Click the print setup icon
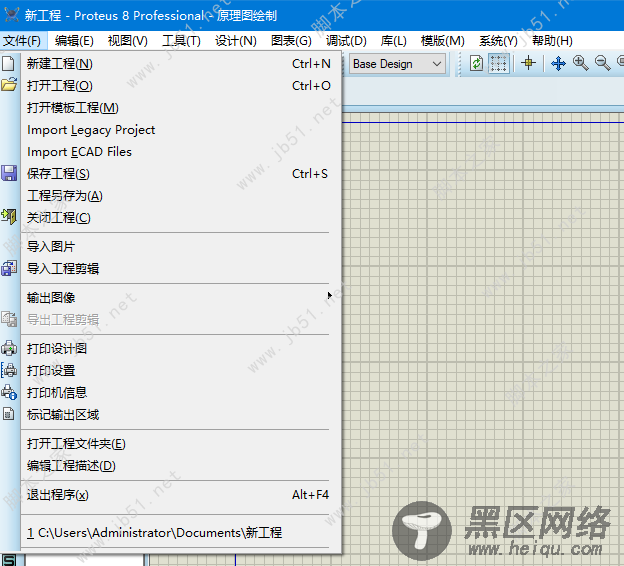The image size is (624, 566). (9, 370)
